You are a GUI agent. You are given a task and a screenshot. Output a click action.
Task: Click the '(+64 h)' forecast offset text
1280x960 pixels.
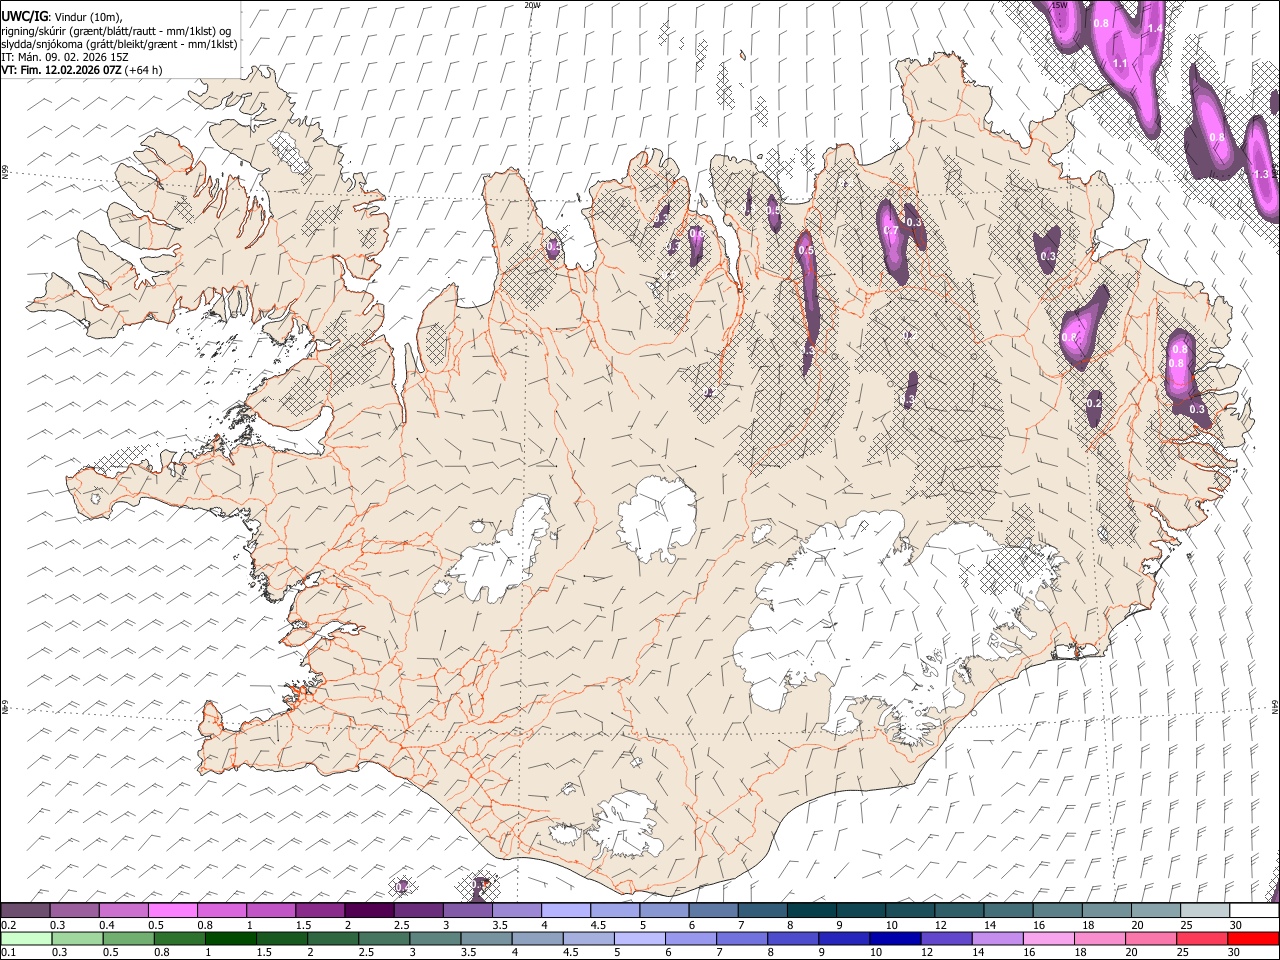tap(144, 70)
